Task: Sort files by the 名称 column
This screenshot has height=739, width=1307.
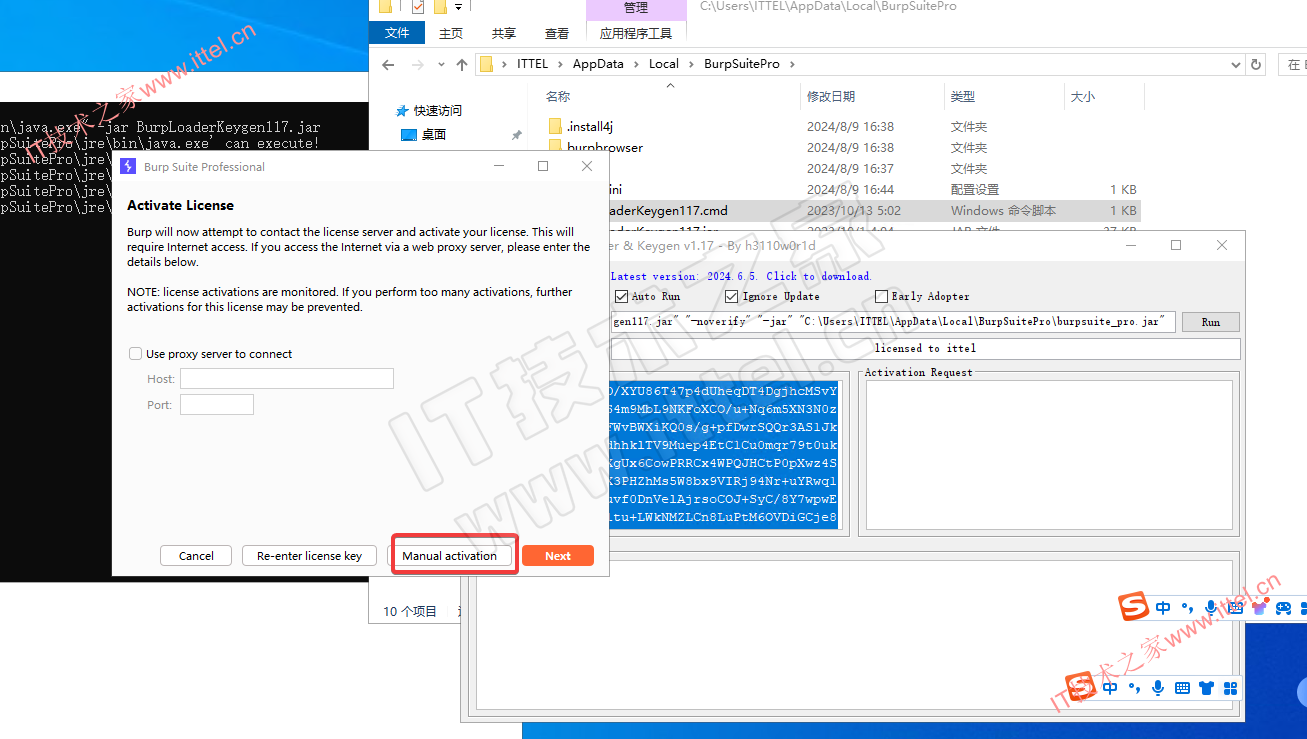Action: pos(558,97)
